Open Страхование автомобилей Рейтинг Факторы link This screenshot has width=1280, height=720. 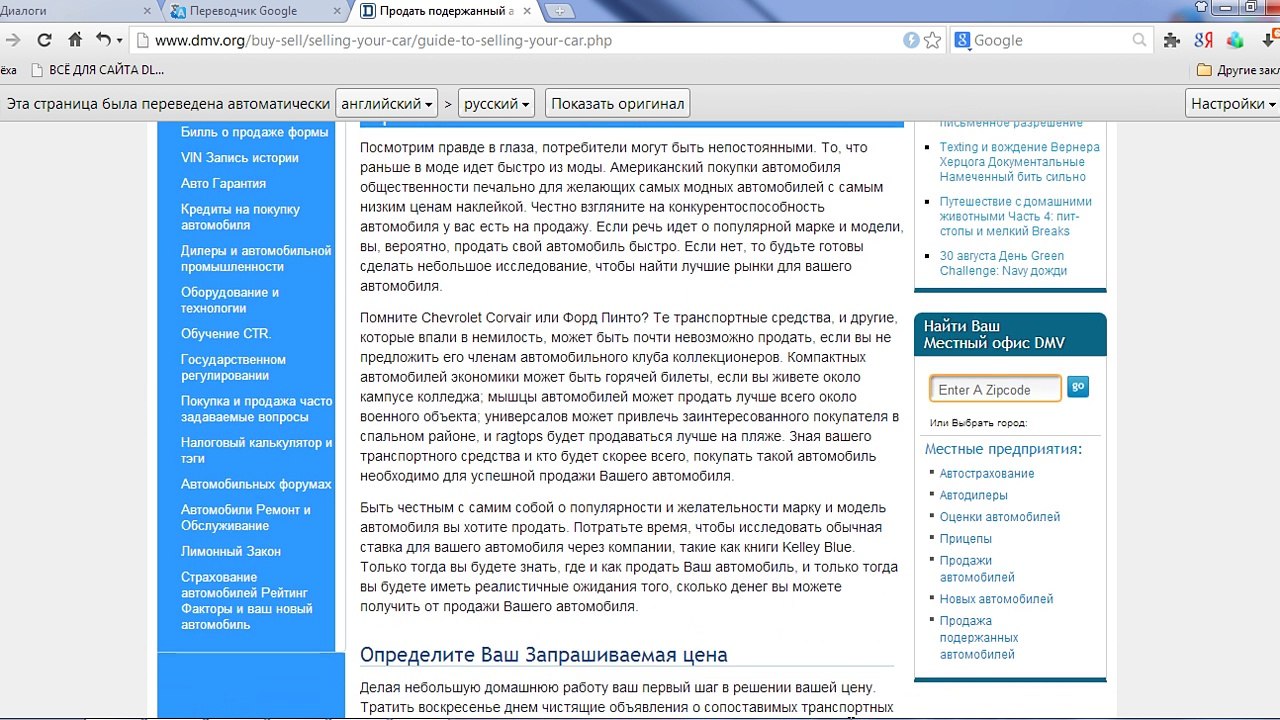point(247,600)
